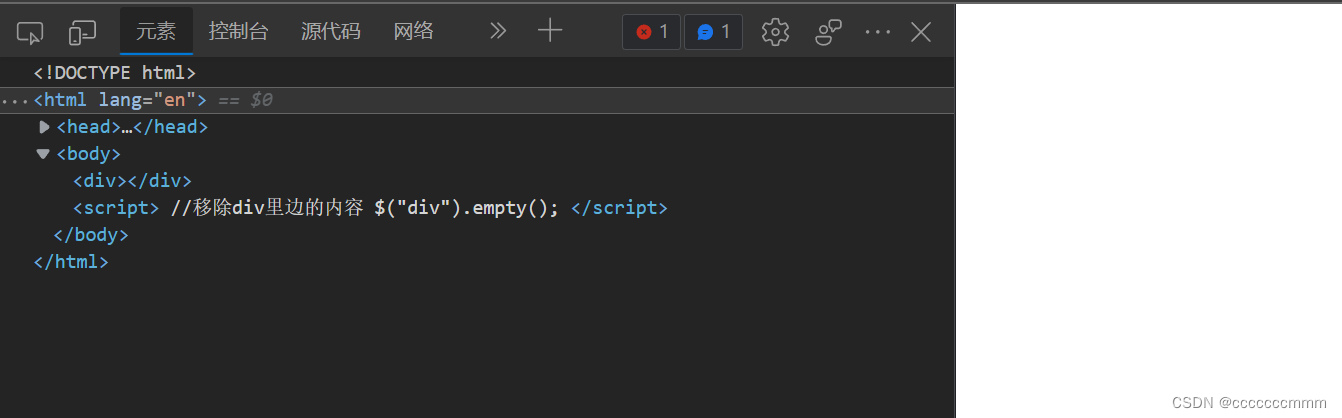Close the DevTools panel
This screenshot has width=1342, height=418.
[x=921, y=32]
